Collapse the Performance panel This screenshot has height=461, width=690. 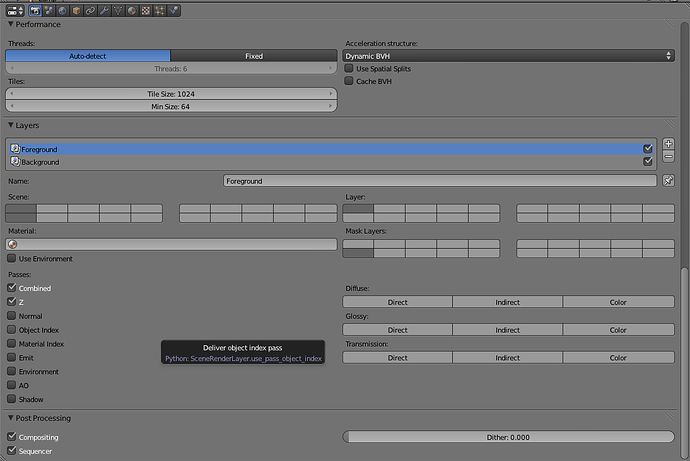click(x=11, y=24)
